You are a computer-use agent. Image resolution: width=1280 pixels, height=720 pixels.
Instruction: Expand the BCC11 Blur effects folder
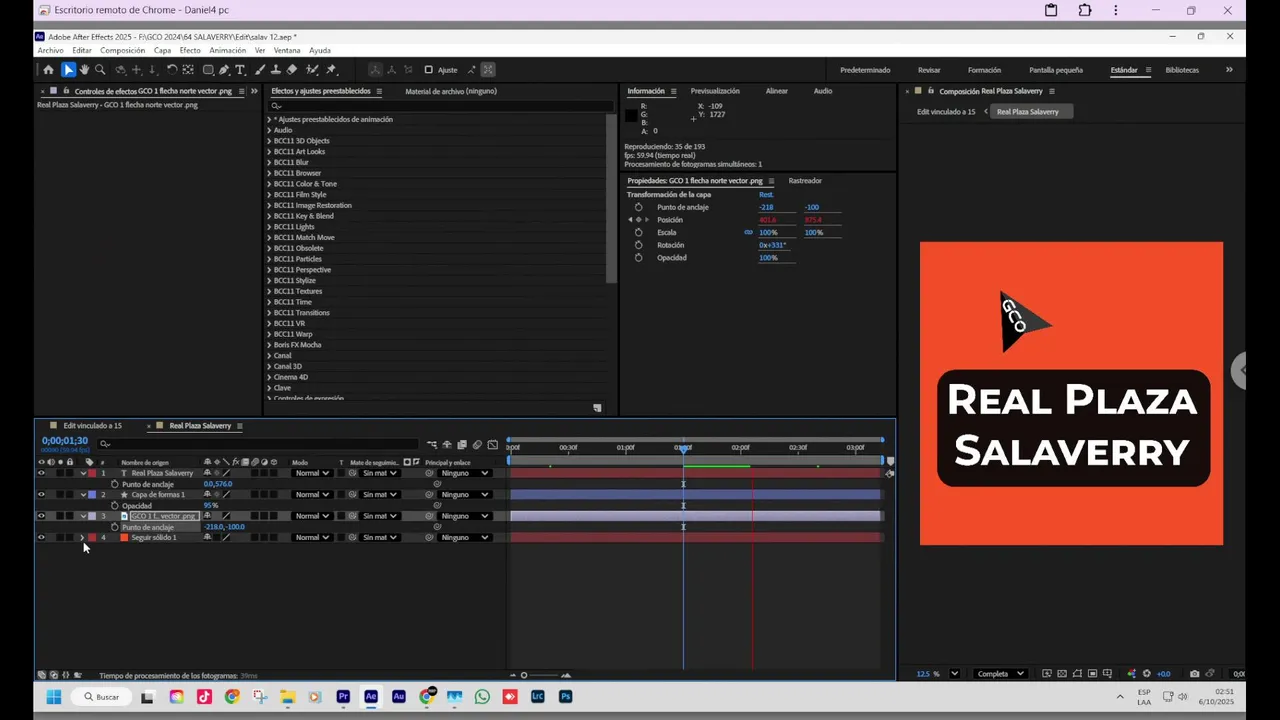[x=269, y=162]
